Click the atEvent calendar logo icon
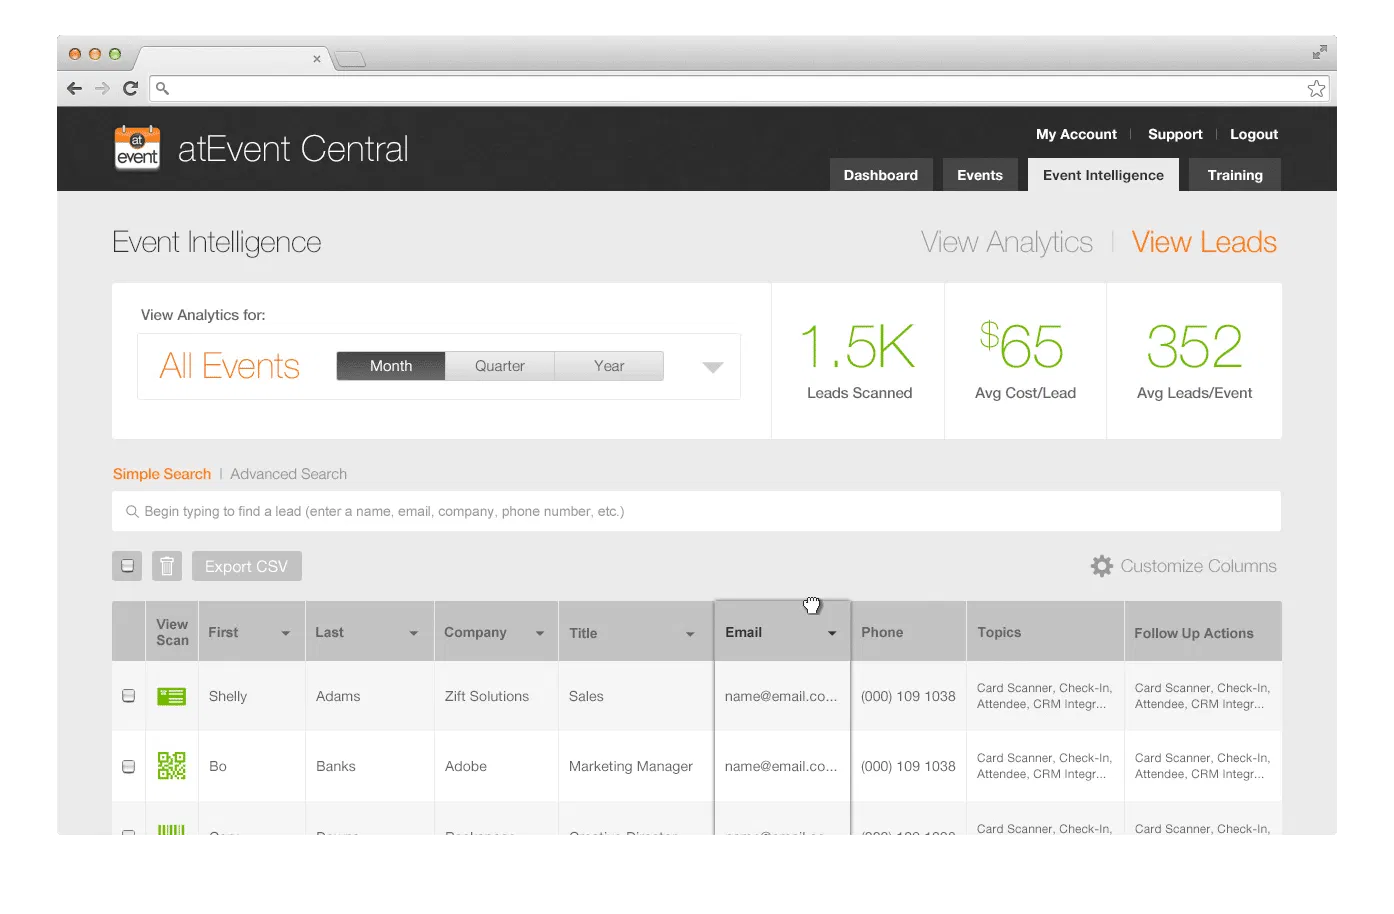This screenshot has height=914, width=1394. [137, 148]
